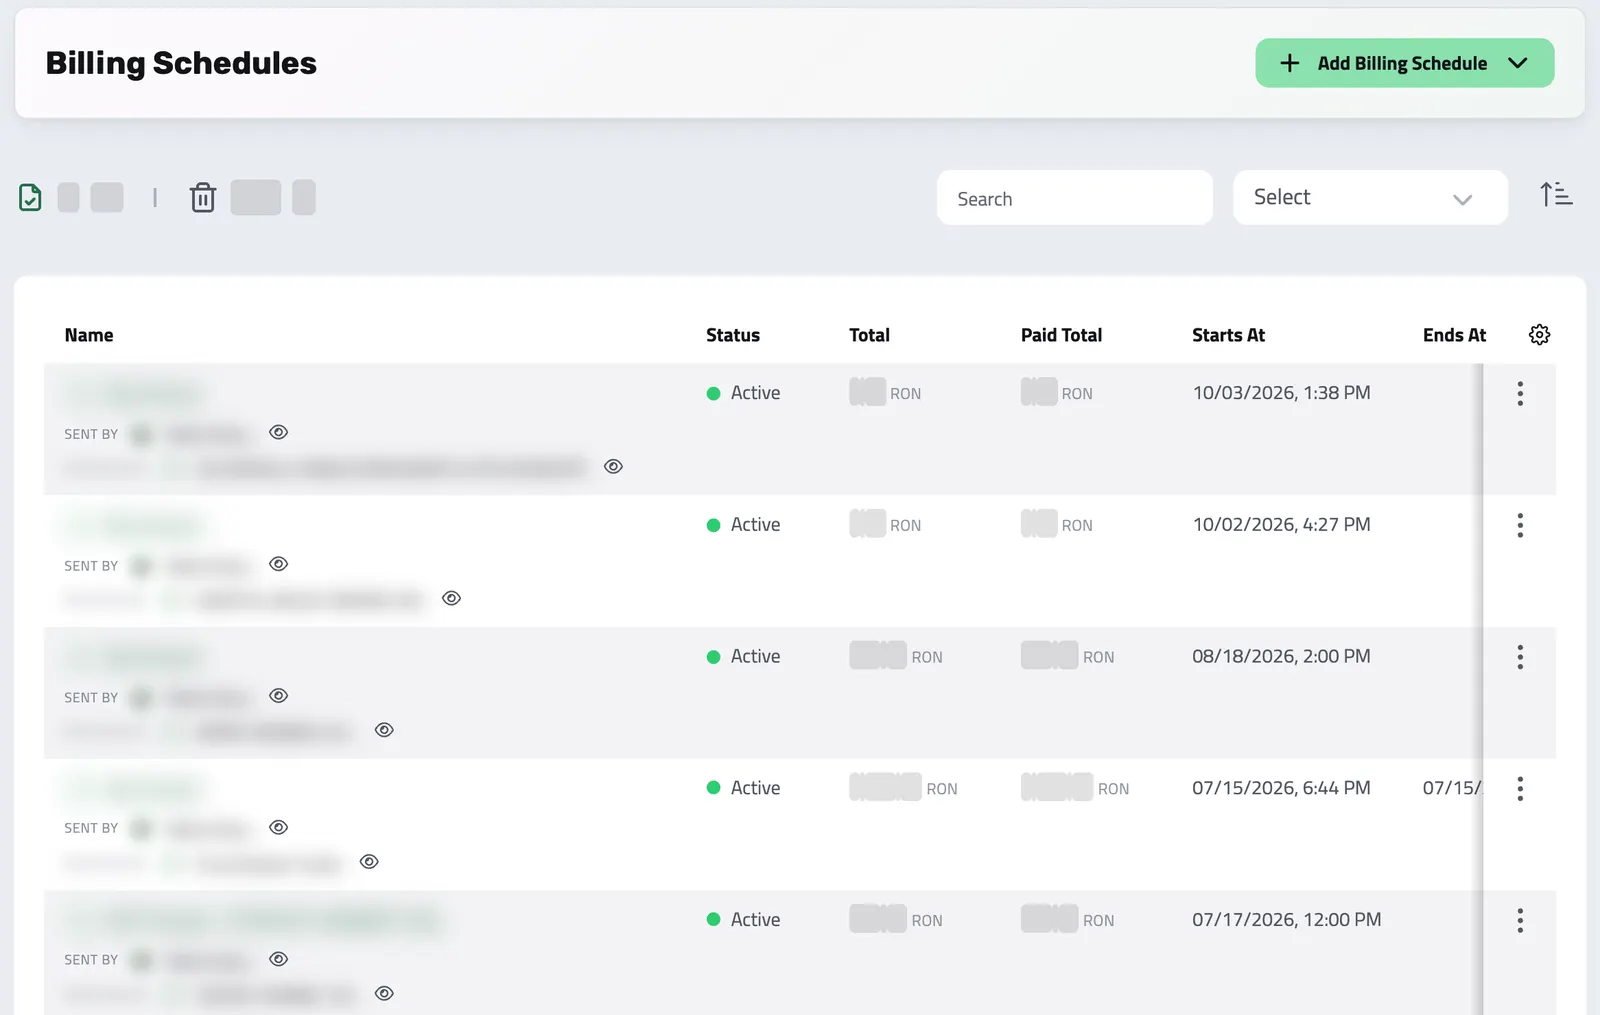View recipient details in the 07/15/2026 row
The image size is (1600, 1015).
[x=369, y=861]
